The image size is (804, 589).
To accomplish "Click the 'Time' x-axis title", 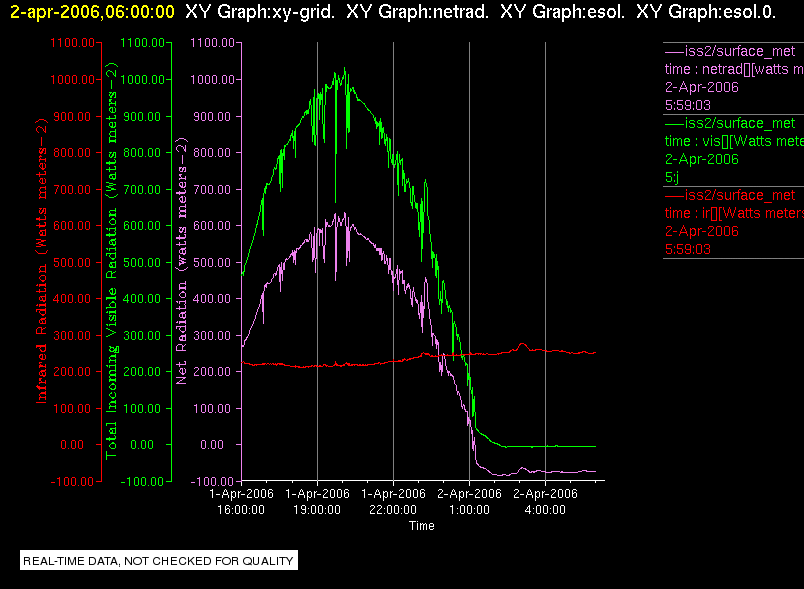I will [421, 526].
